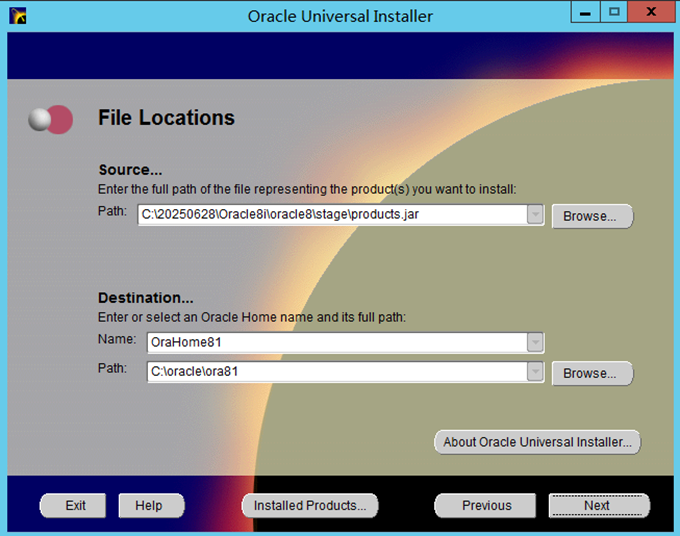Open Help for File Locations
680x536 pixels.
click(151, 506)
